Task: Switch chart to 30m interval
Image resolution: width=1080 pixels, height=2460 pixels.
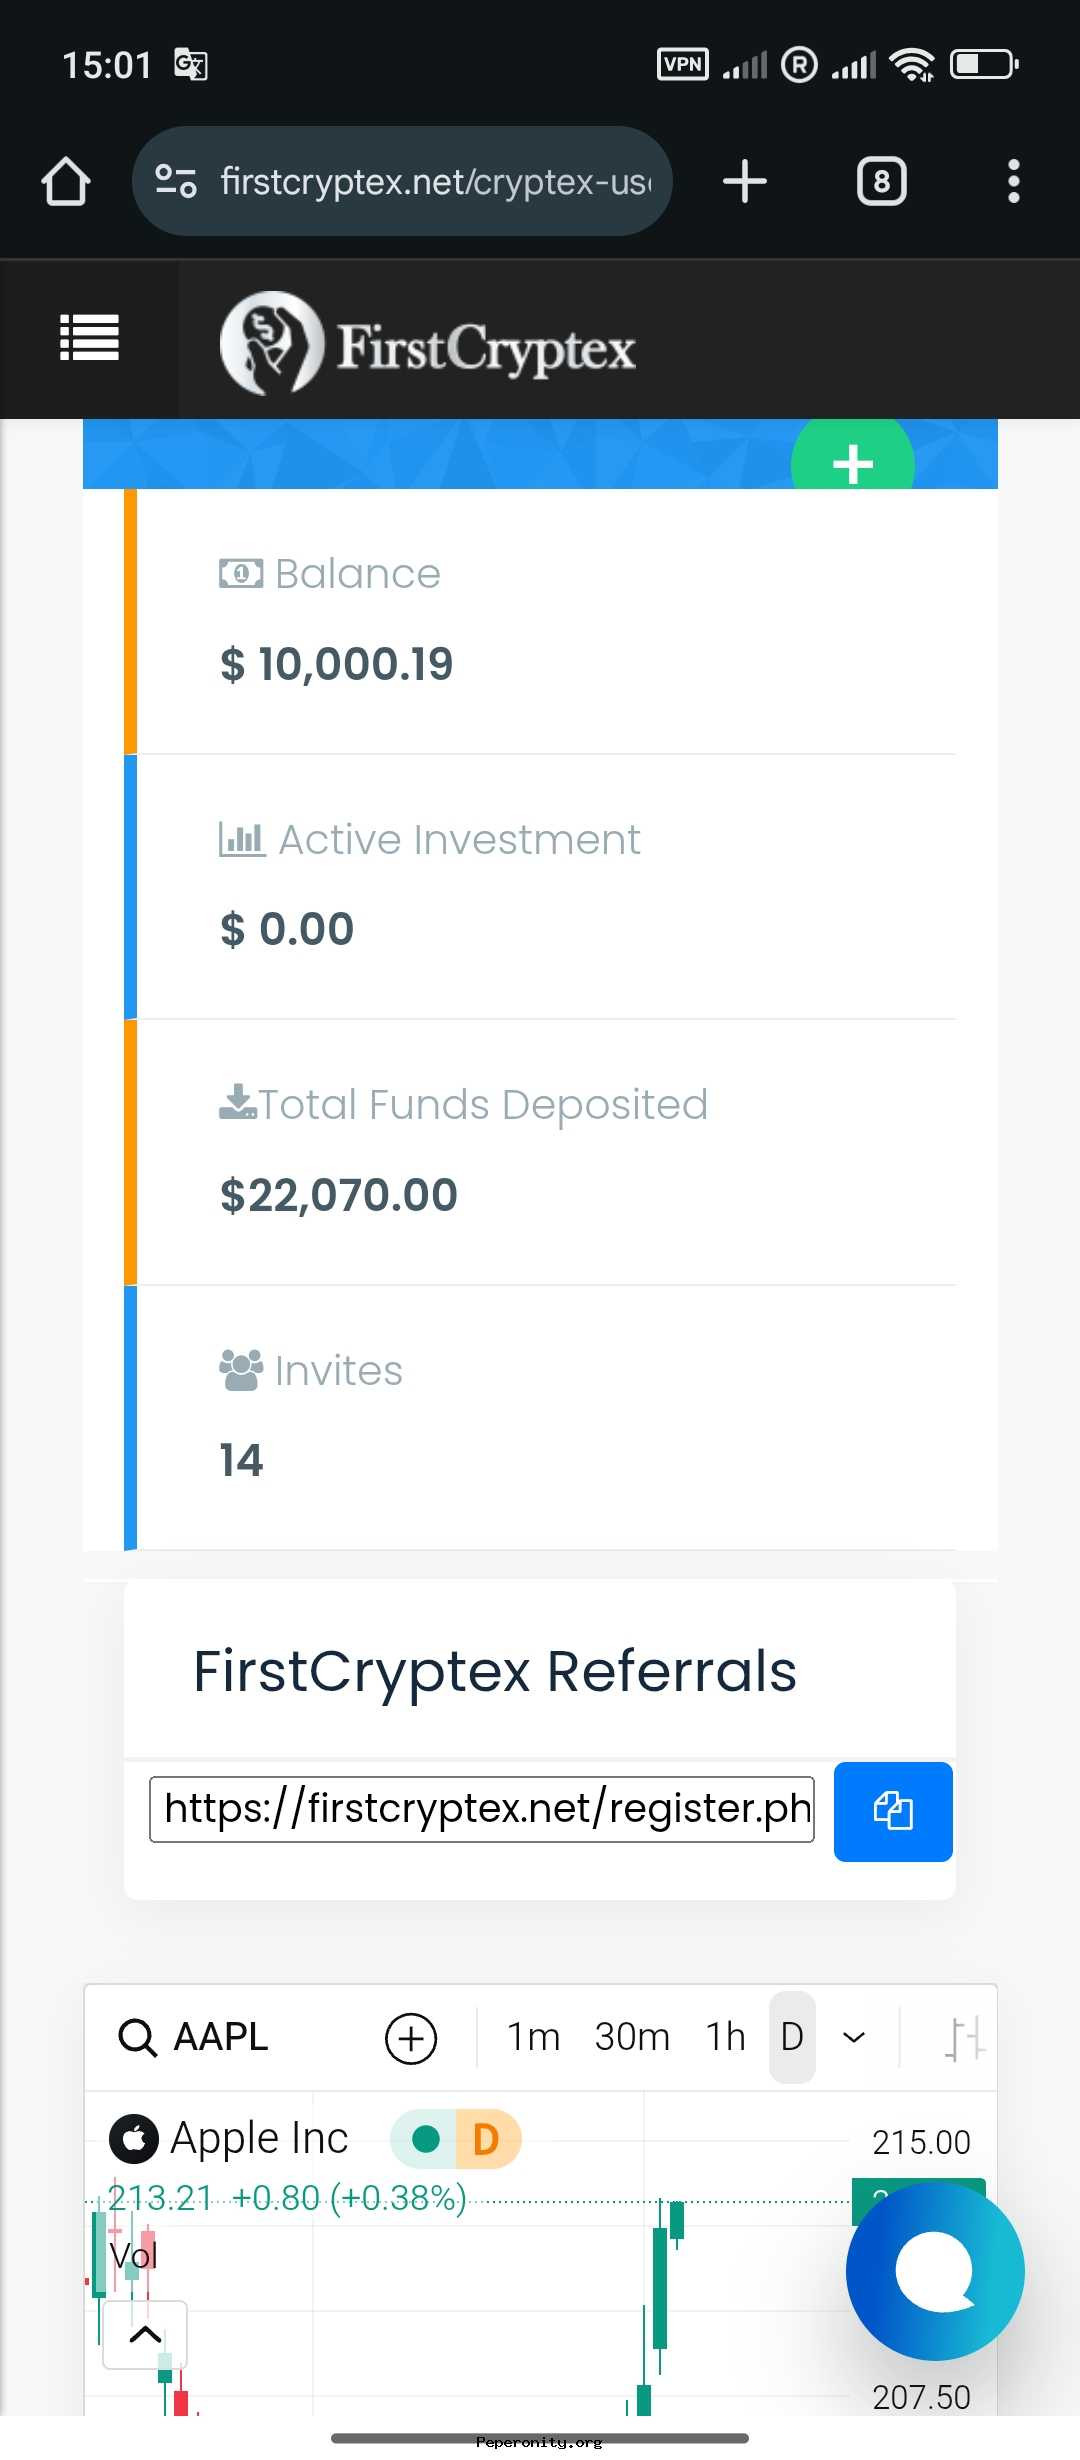Action: pyautogui.click(x=632, y=2037)
